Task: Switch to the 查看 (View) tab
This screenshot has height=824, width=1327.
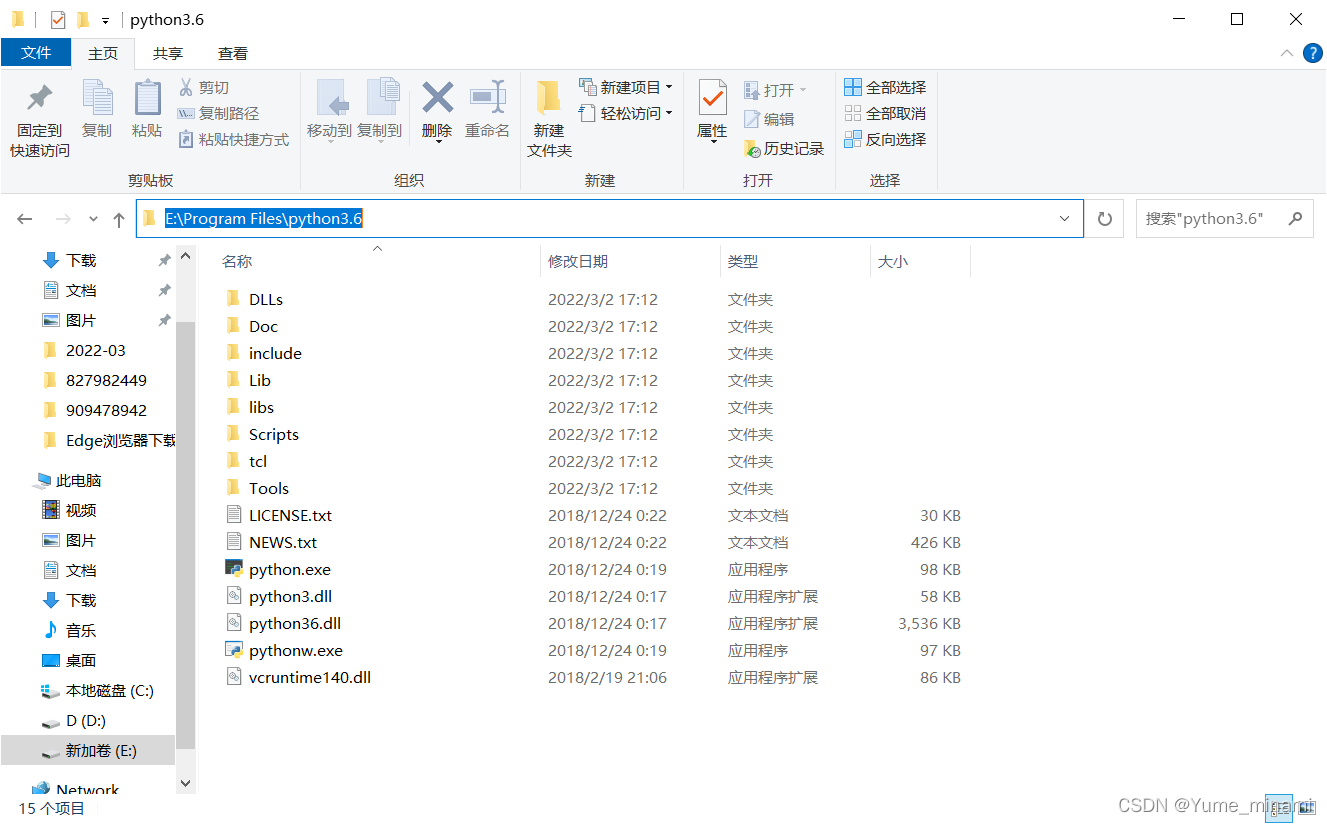Action: coord(233,53)
